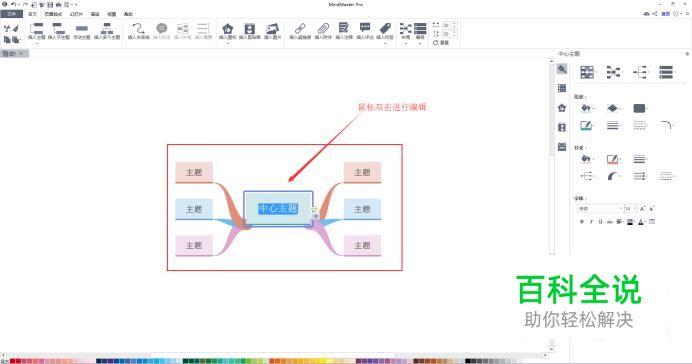
Task: Click the Insert Attachment paperclip icon
Action: (x=323, y=29)
